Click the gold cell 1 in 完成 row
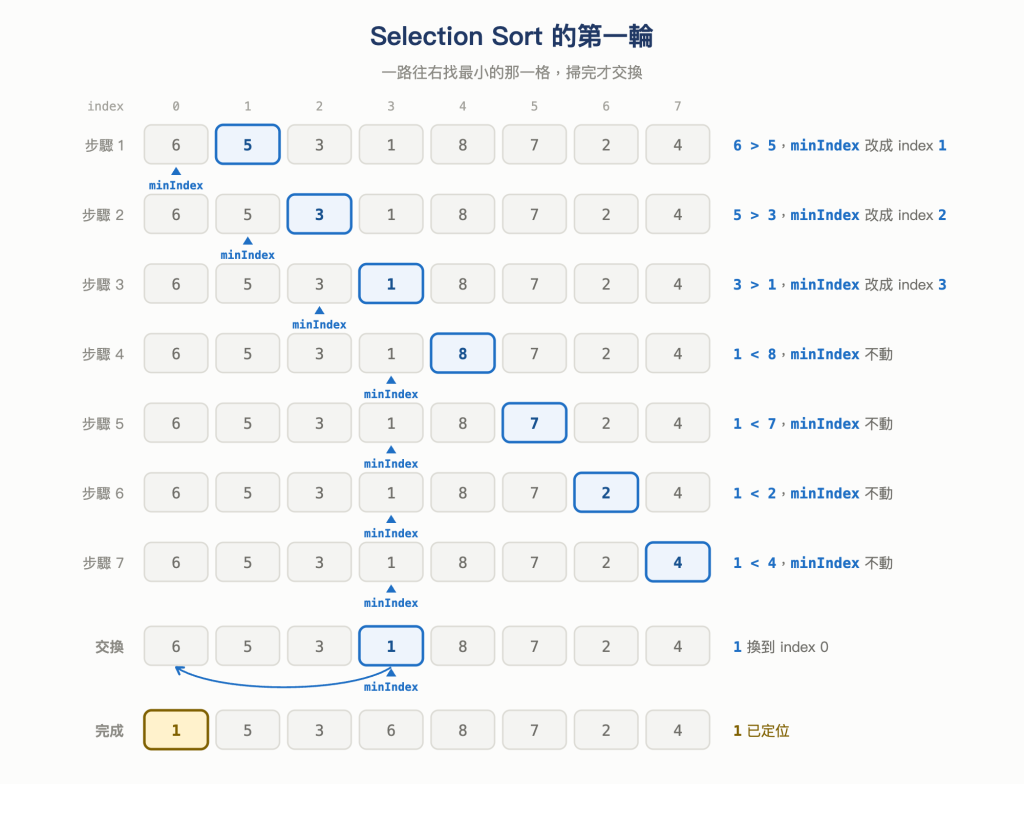 point(176,730)
